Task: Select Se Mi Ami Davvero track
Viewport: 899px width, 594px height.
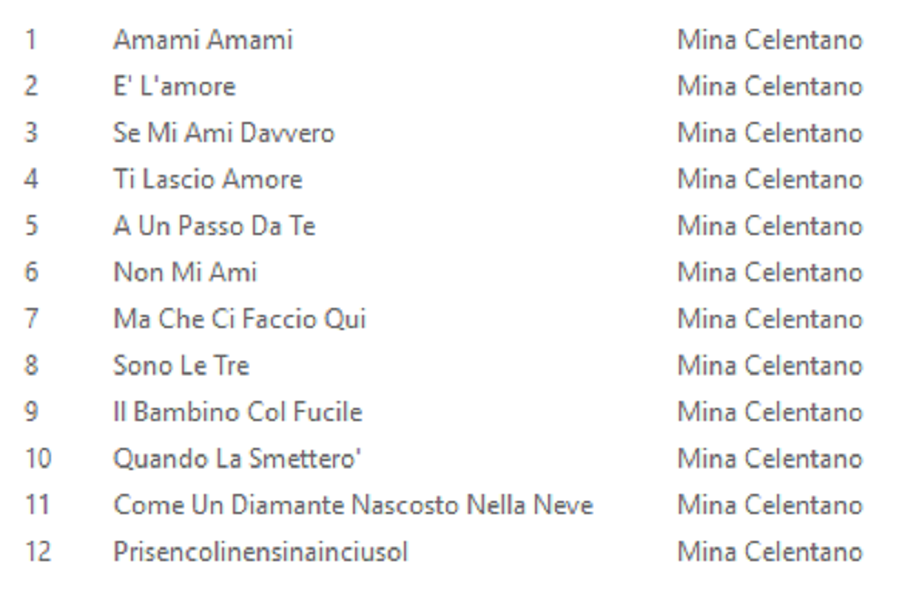Action: (223, 133)
